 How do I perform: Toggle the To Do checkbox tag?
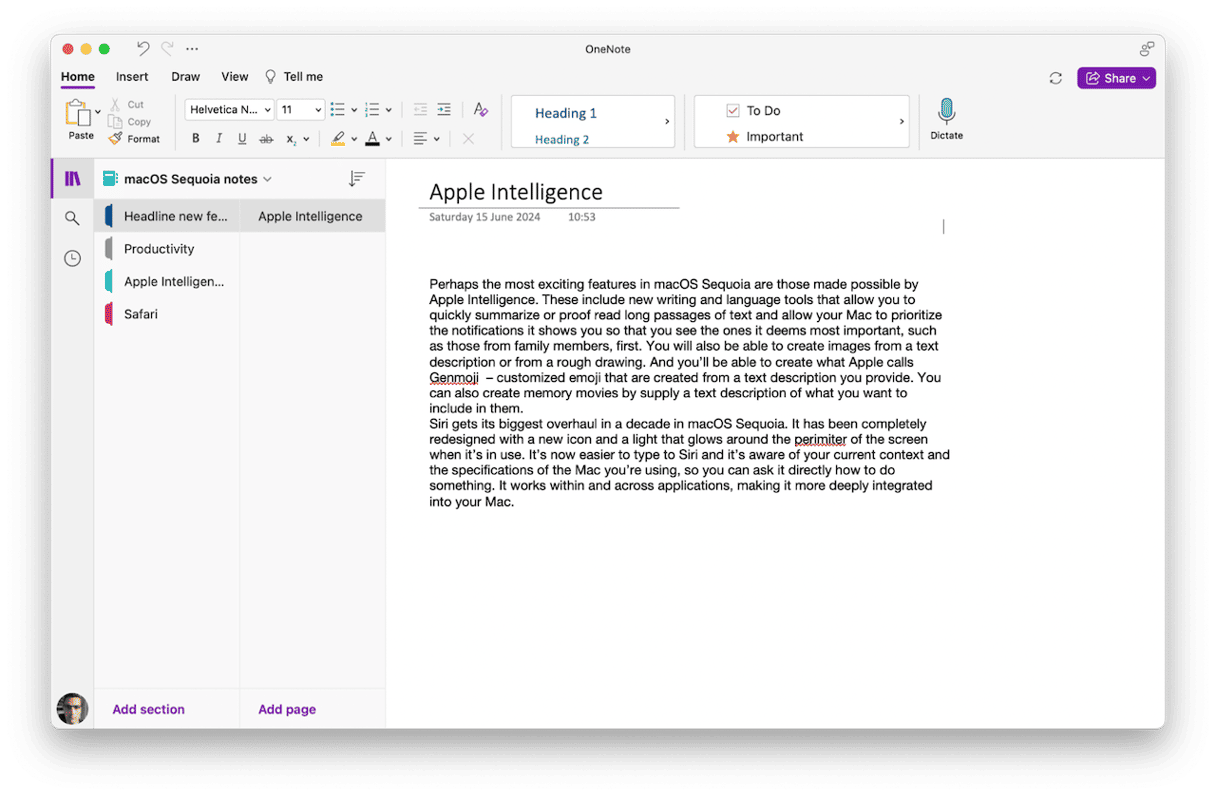pos(733,111)
